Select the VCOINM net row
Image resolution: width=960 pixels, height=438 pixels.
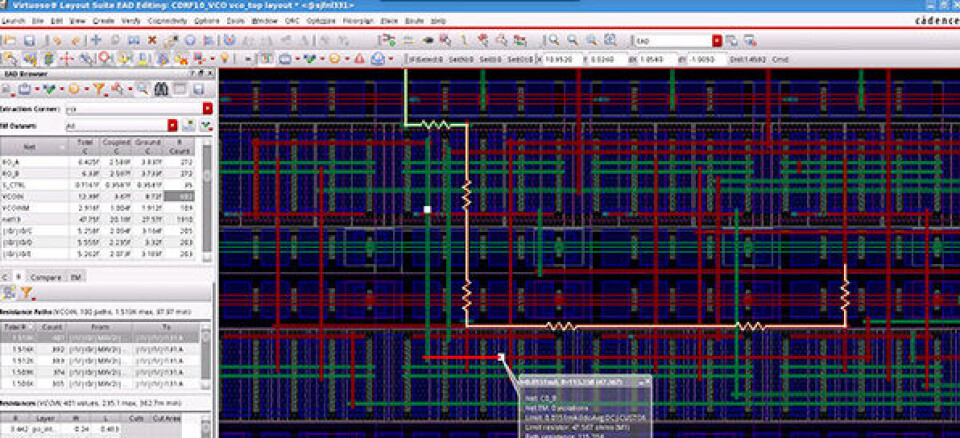tap(98, 208)
